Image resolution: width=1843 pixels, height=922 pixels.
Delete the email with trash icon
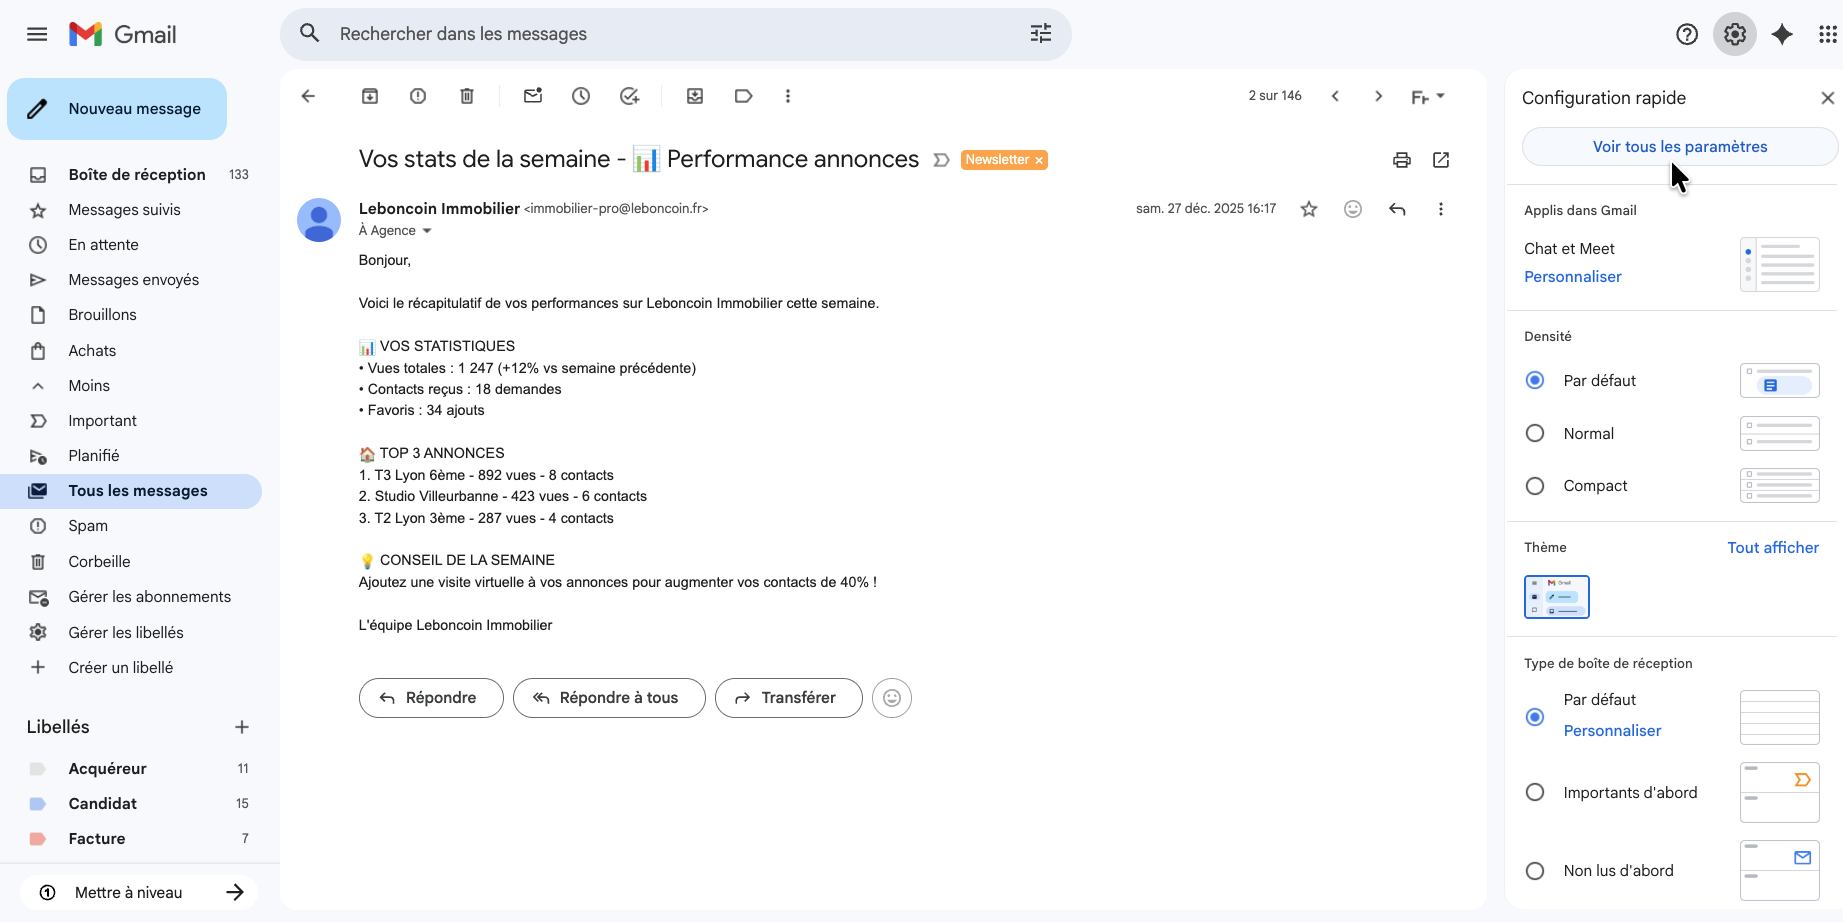[466, 96]
